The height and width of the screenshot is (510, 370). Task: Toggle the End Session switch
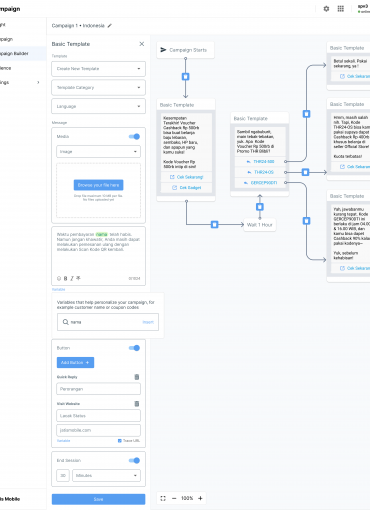[x=134, y=460]
